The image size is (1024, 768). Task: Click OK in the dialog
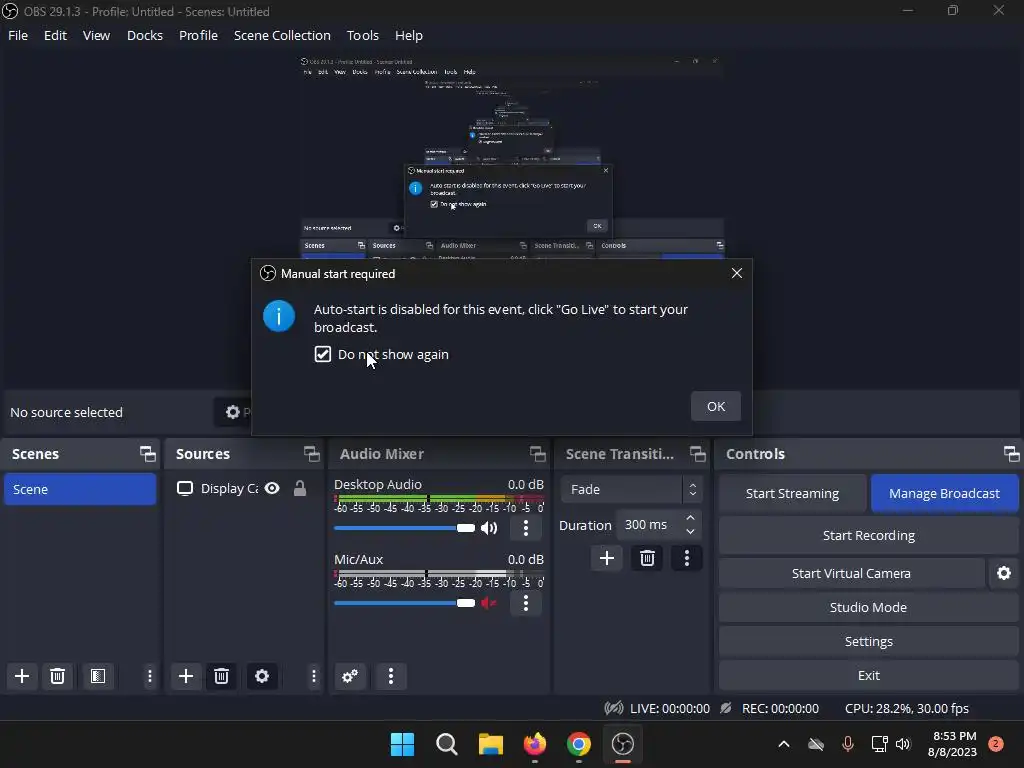(716, 406)
